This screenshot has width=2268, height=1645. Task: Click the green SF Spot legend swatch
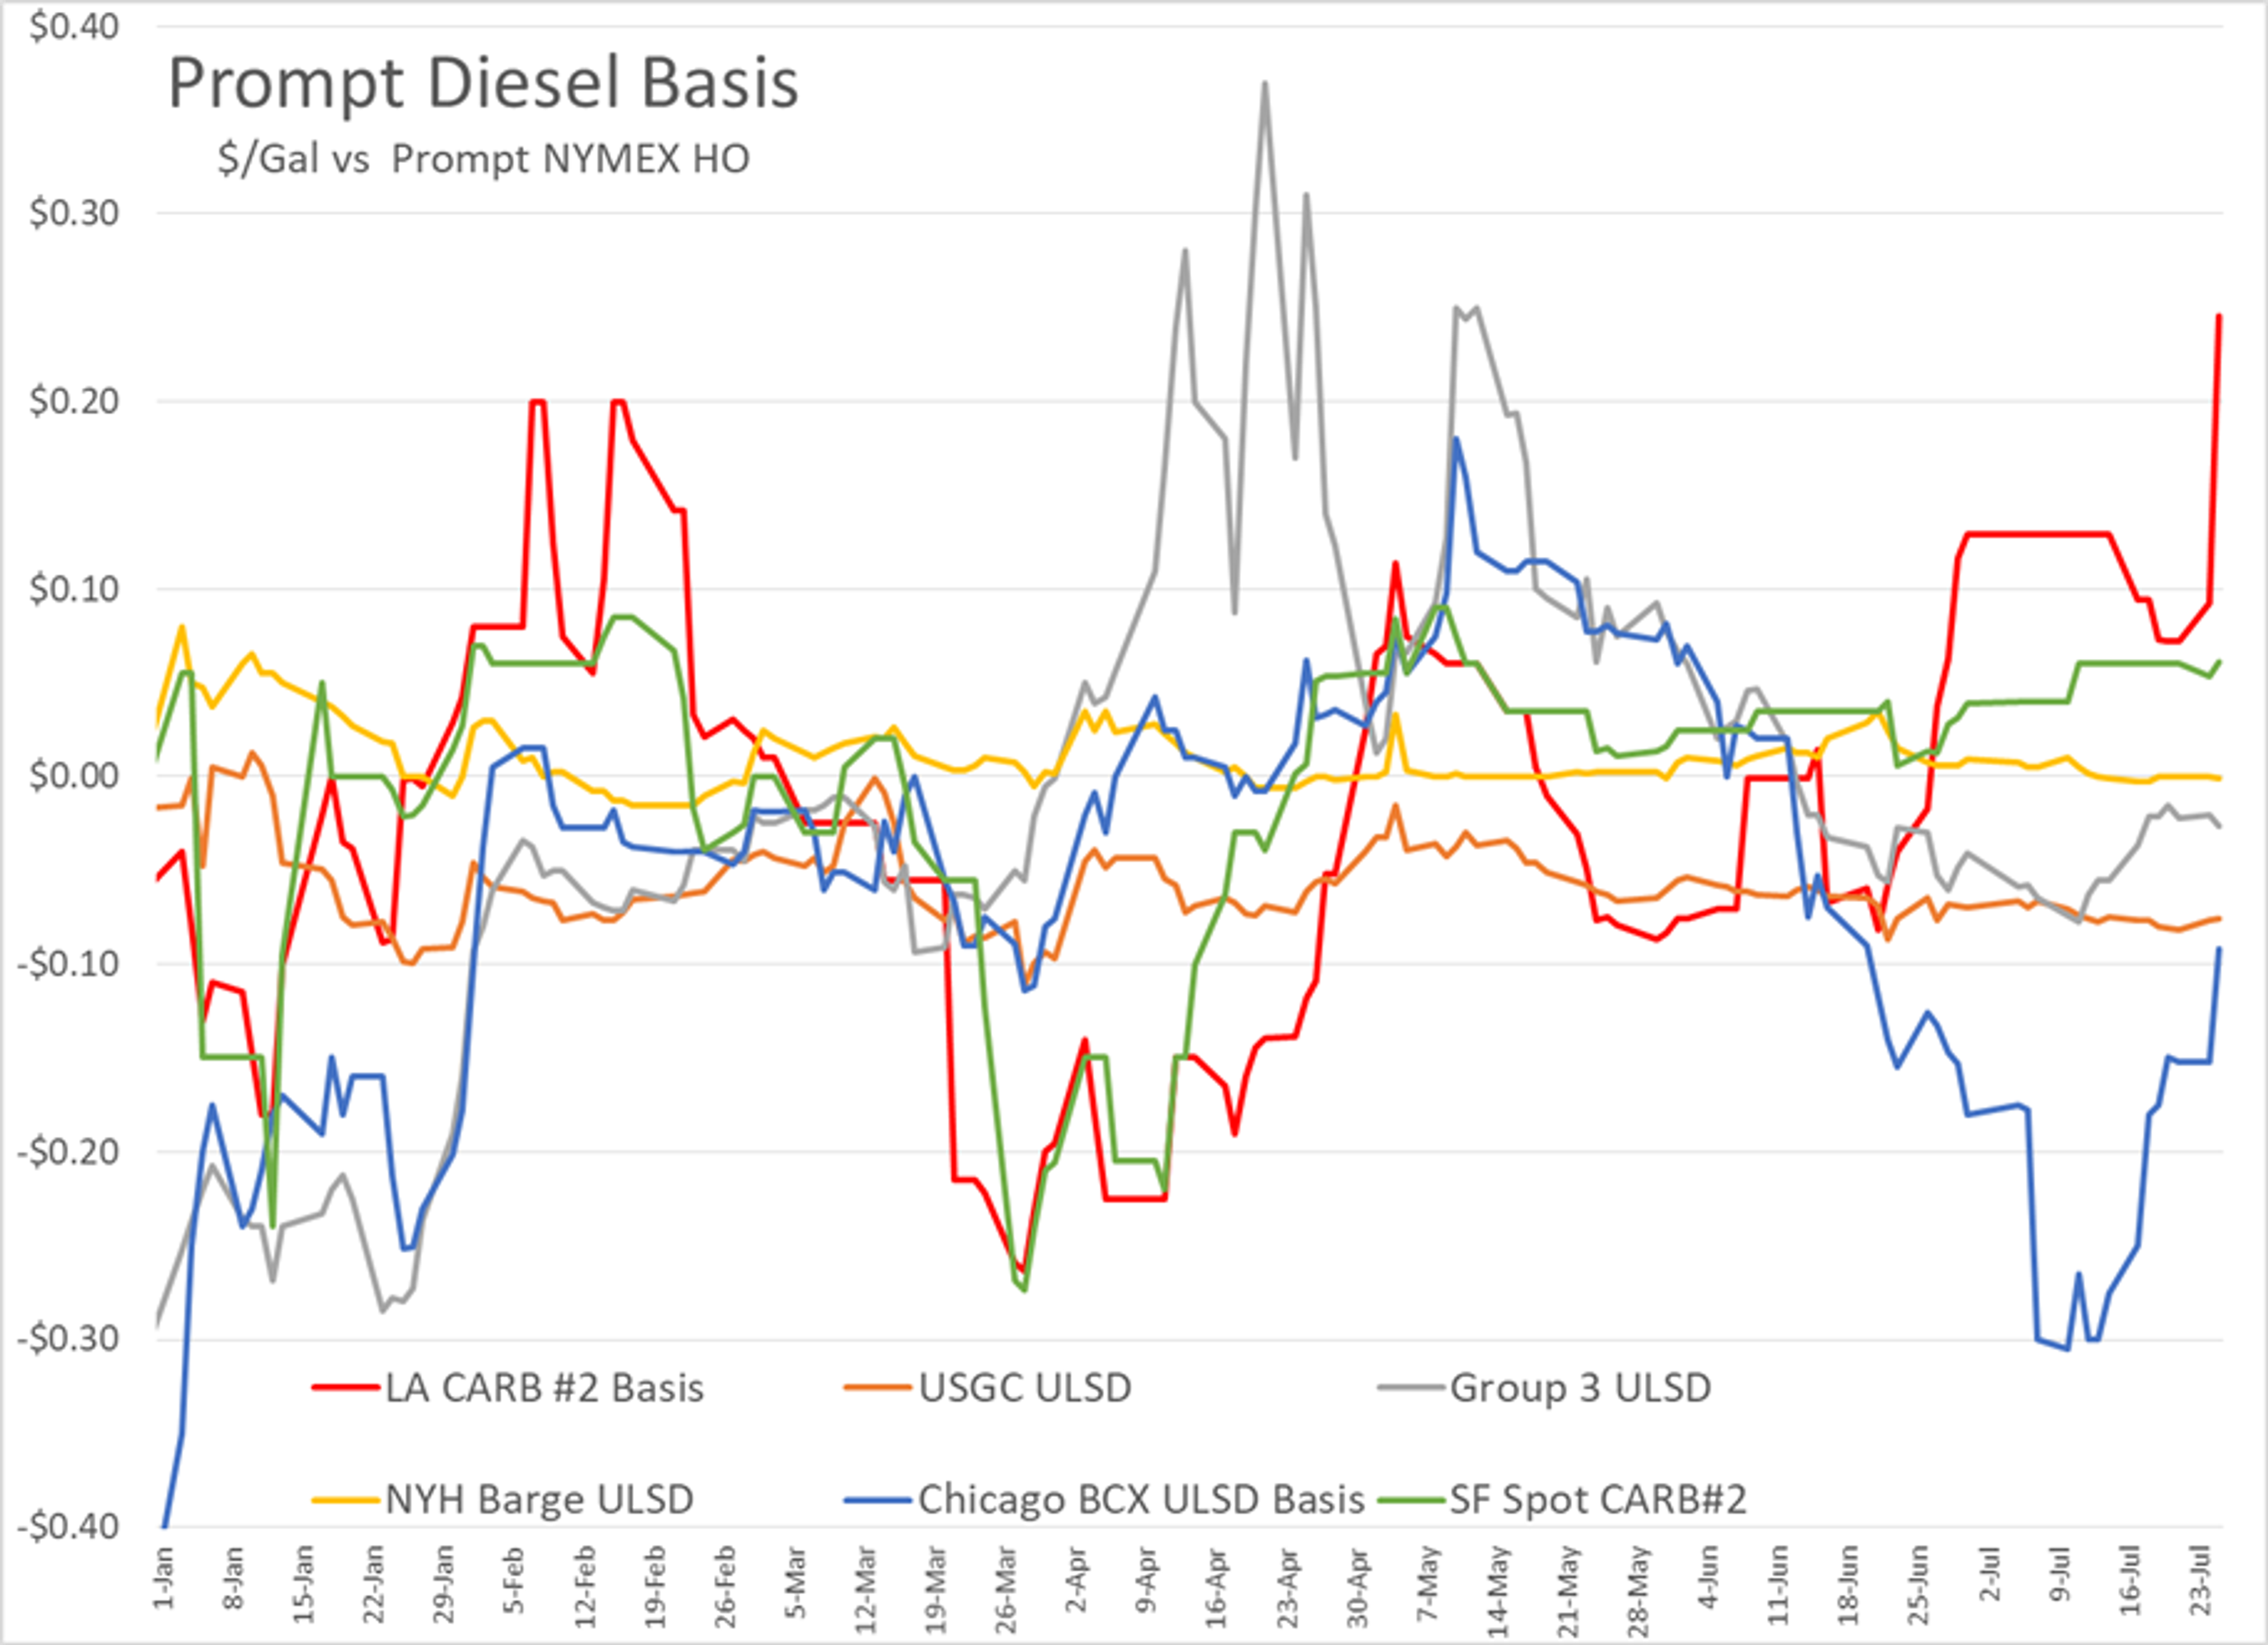point(1411,1500)
